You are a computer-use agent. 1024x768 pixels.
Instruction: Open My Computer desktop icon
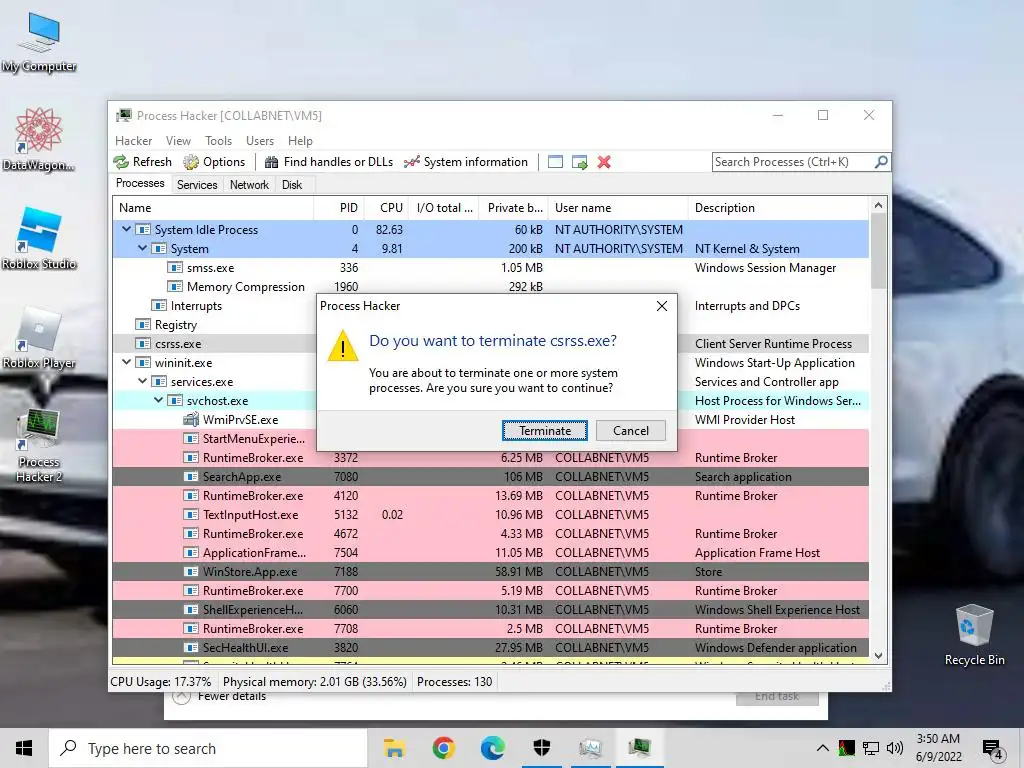click(x=39, y=42)
